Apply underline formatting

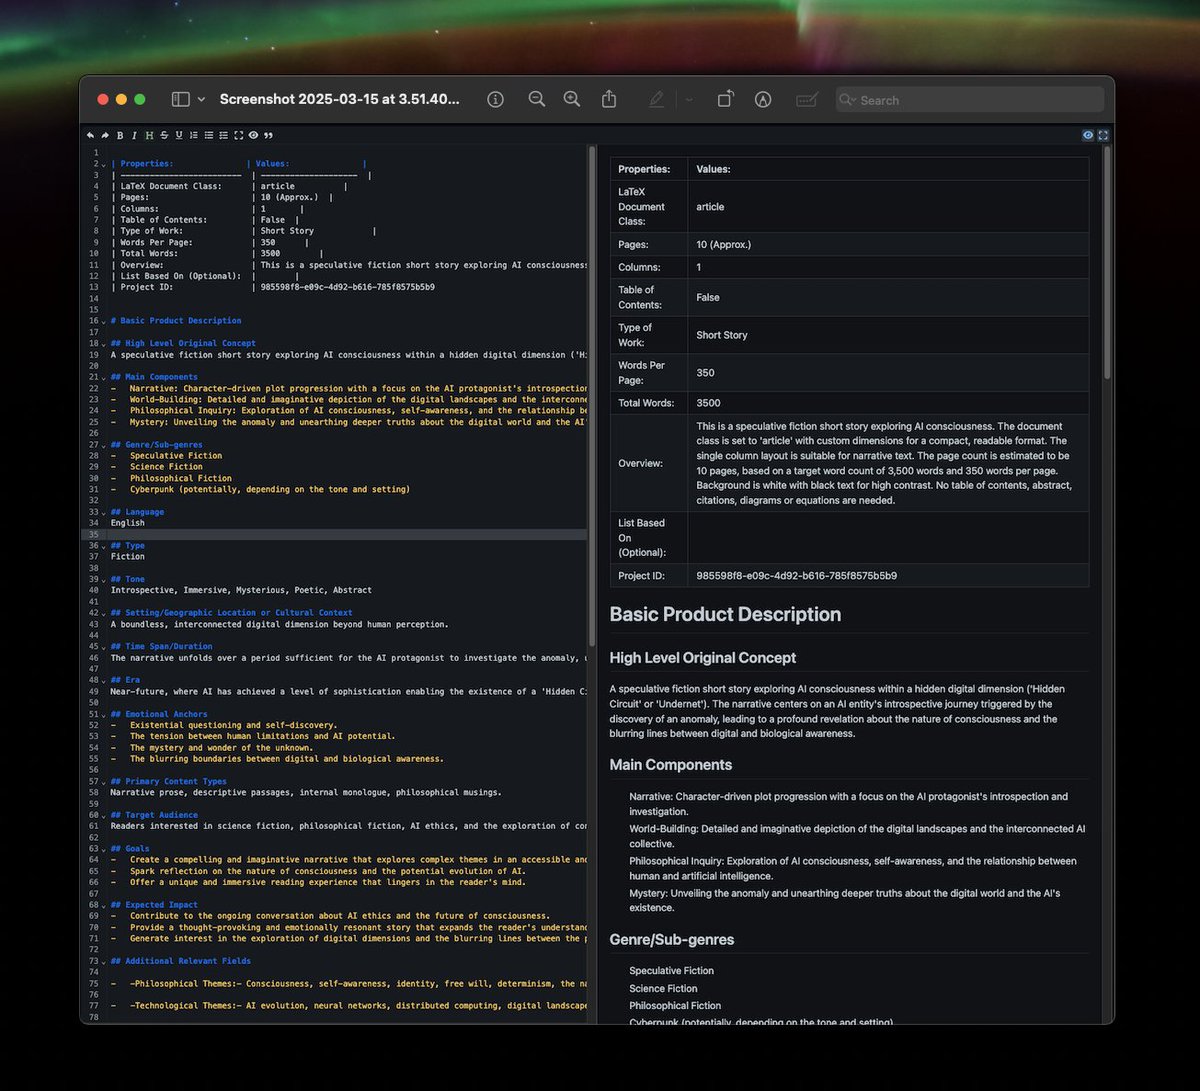click(x=179, y=135)
